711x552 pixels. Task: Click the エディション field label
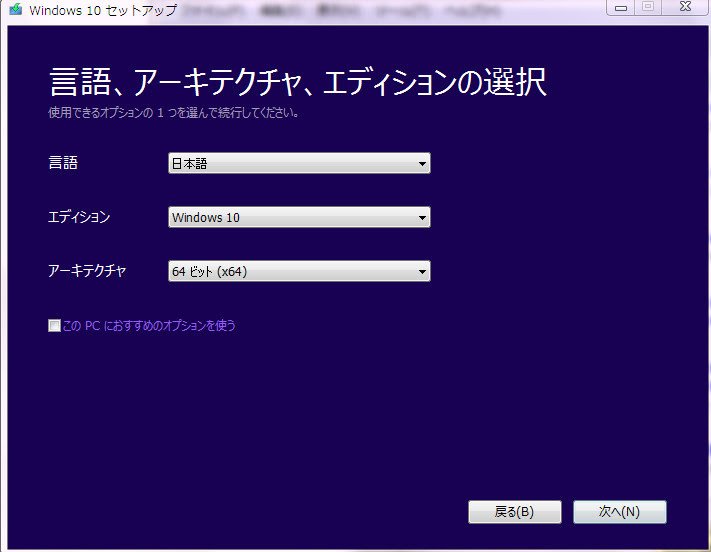(79, 217)
